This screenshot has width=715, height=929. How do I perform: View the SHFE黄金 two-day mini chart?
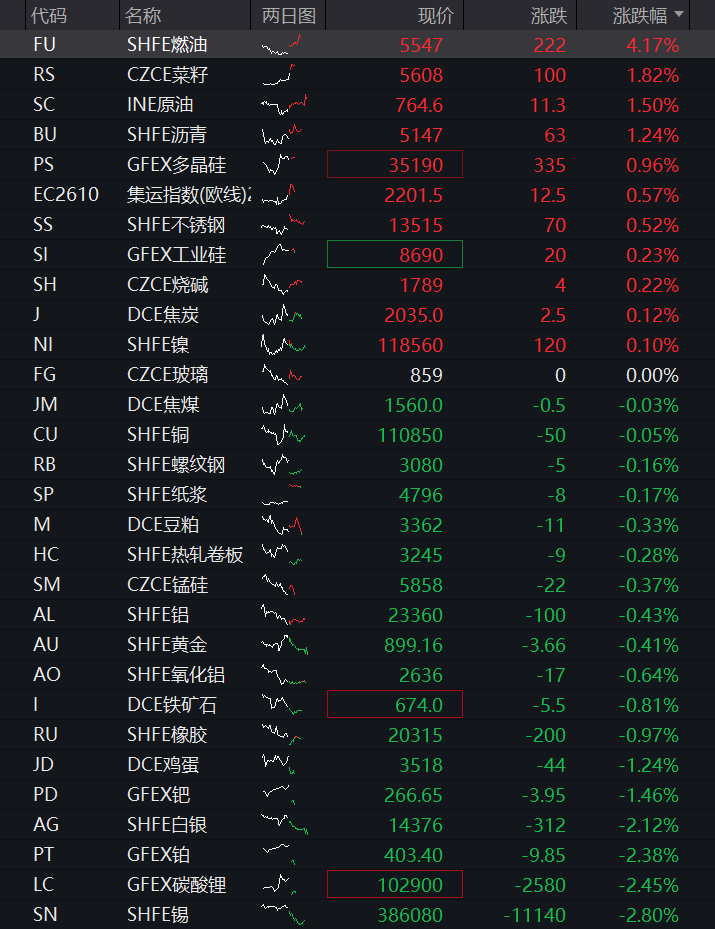[284, 645]
